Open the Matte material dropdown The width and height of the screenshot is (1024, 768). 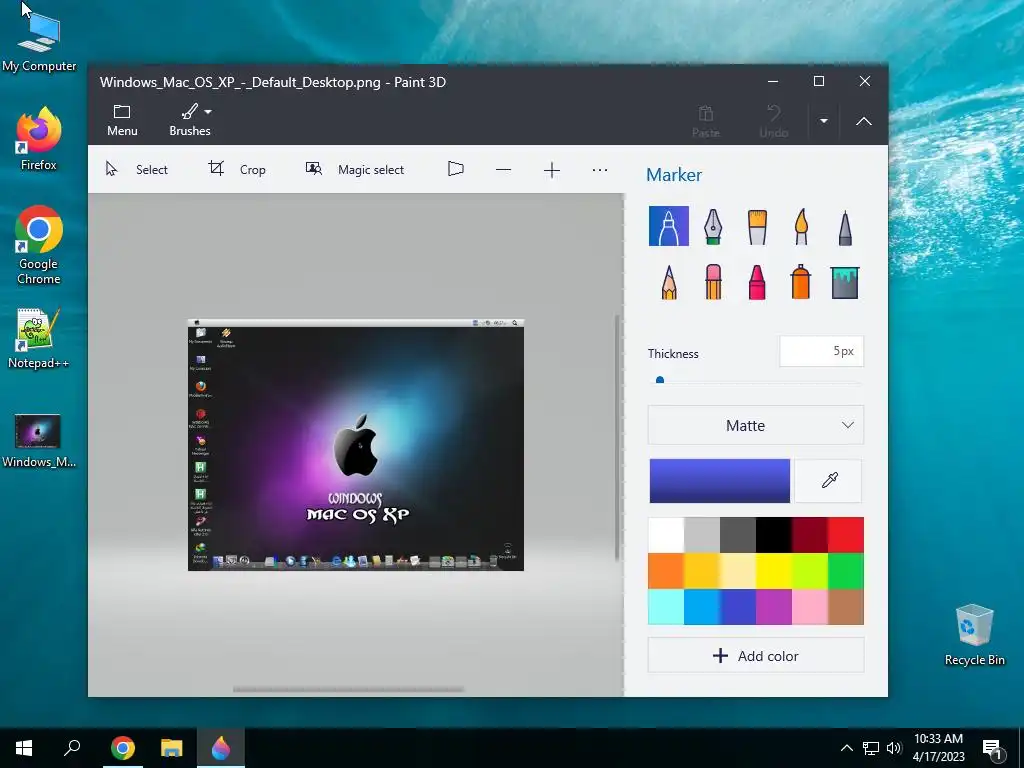tap(756, 425)
